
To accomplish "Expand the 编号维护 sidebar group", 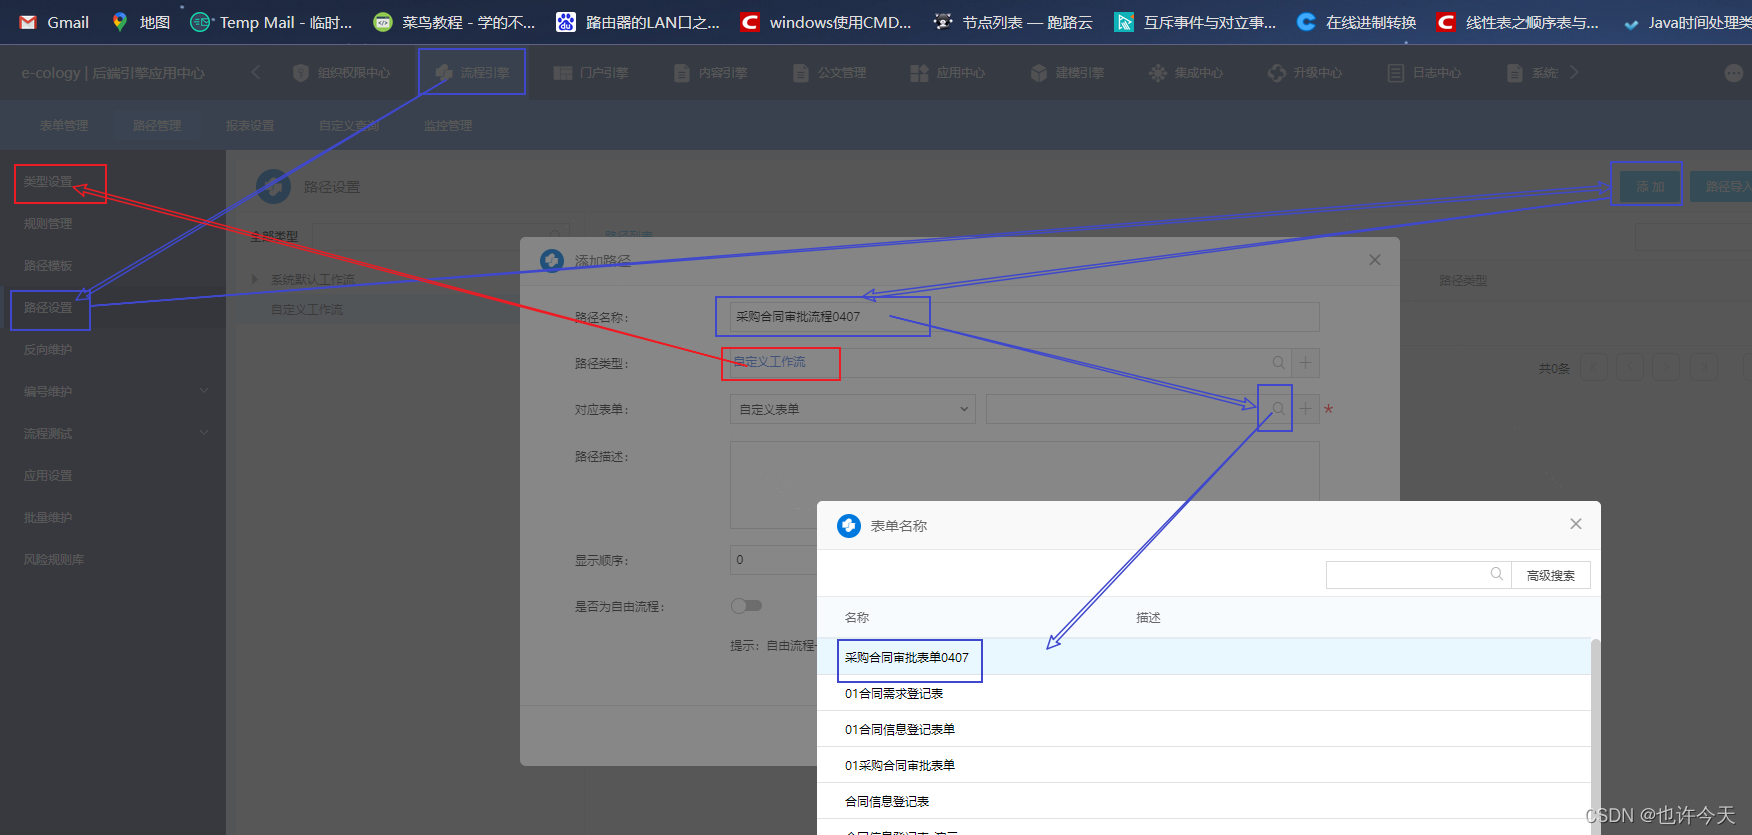I will click(113, 392).
